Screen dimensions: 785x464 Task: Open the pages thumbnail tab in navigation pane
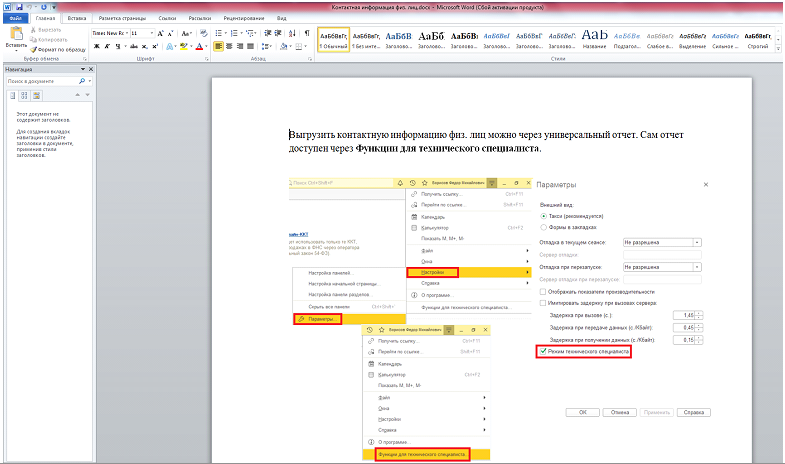[25, 95]
